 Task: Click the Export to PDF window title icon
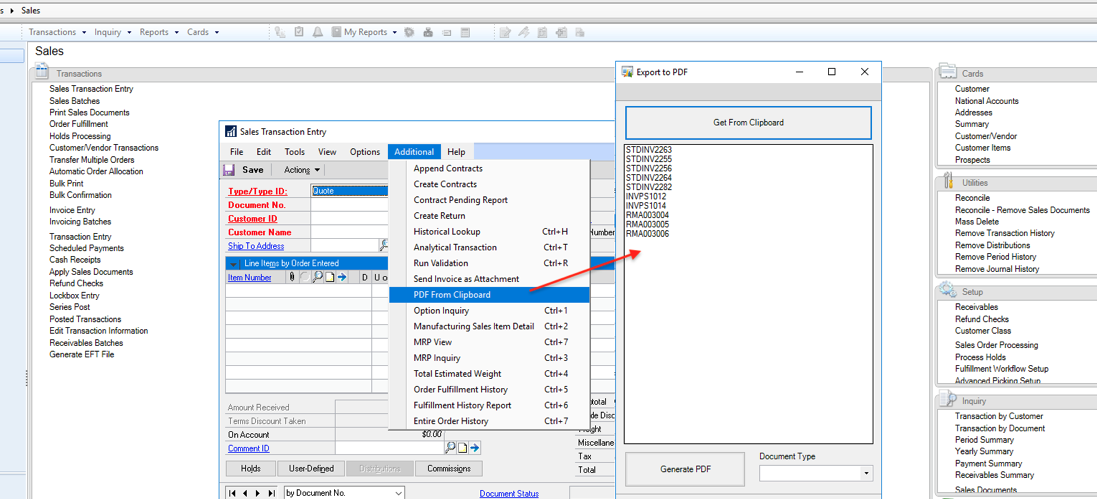(628, 71)
